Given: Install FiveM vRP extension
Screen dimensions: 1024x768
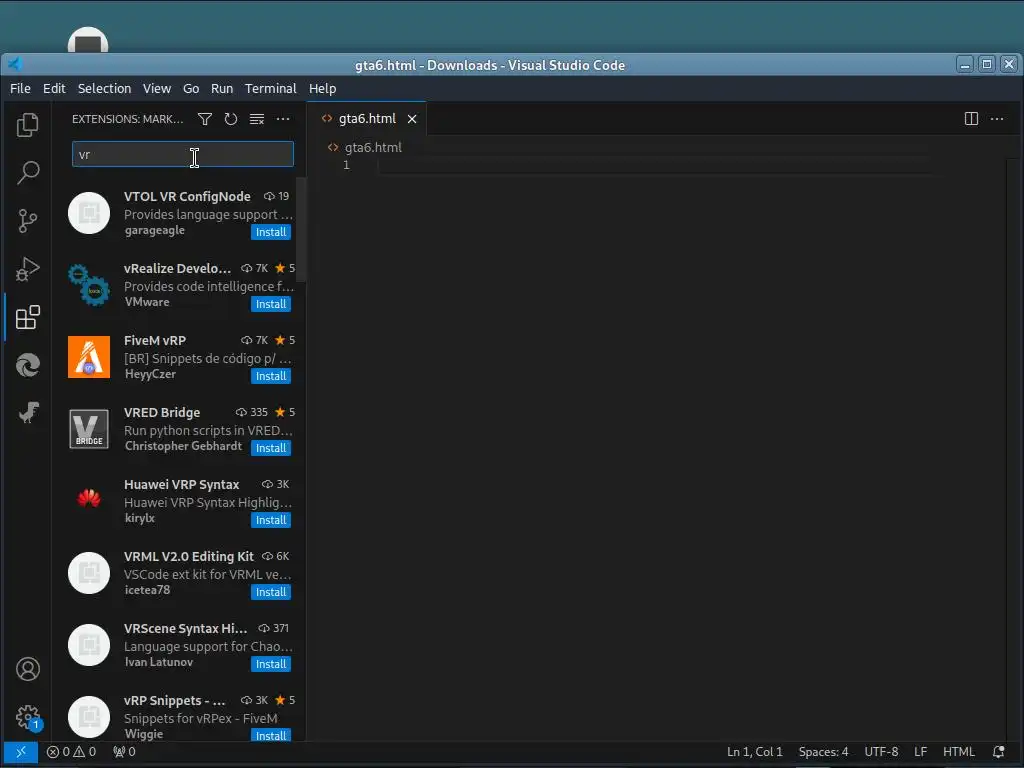Looking at the screenshot, I should pos(271,376).
